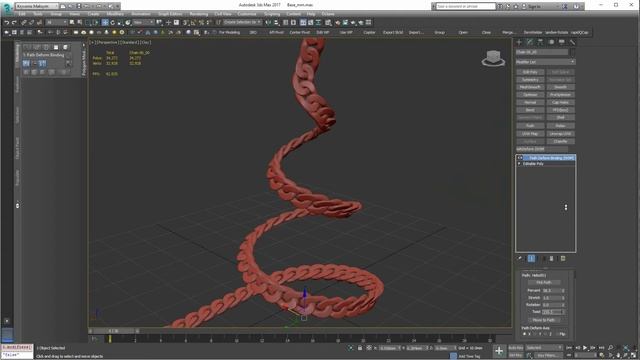640x360 pixels.
Task: Click the Center Pivot macro button
Action: [x=300, y=32]
